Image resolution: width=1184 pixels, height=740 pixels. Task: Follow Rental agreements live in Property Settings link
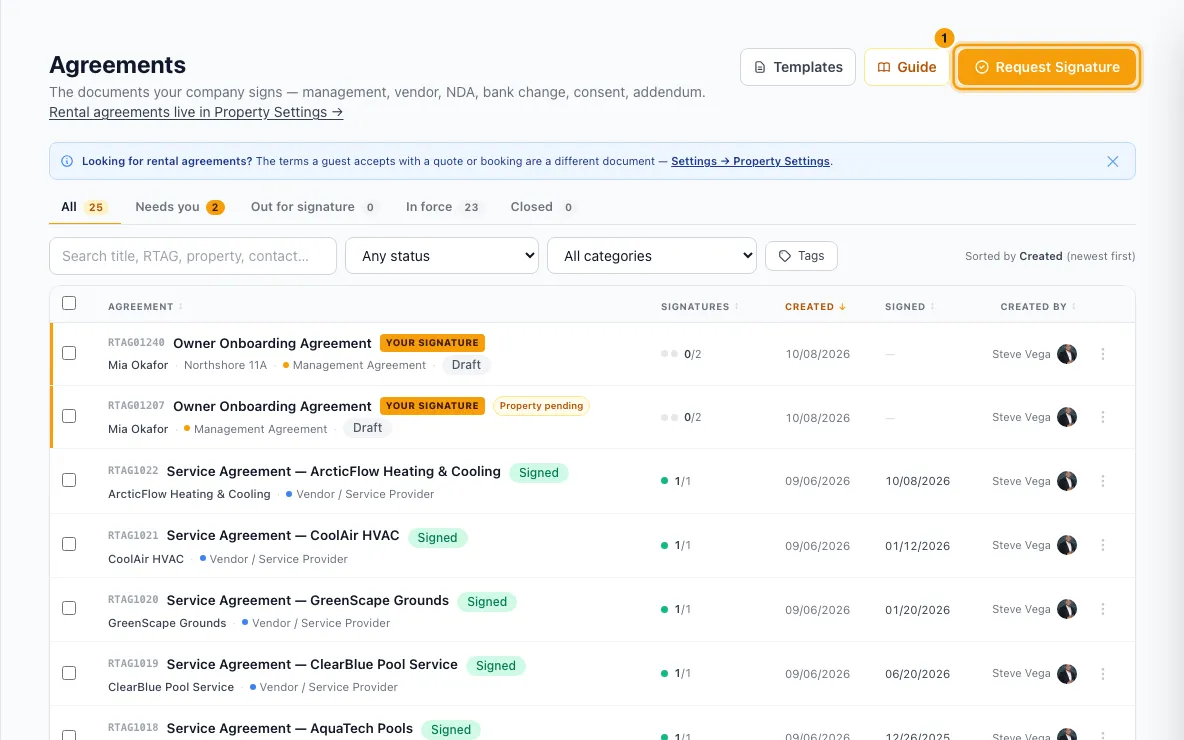196,113
